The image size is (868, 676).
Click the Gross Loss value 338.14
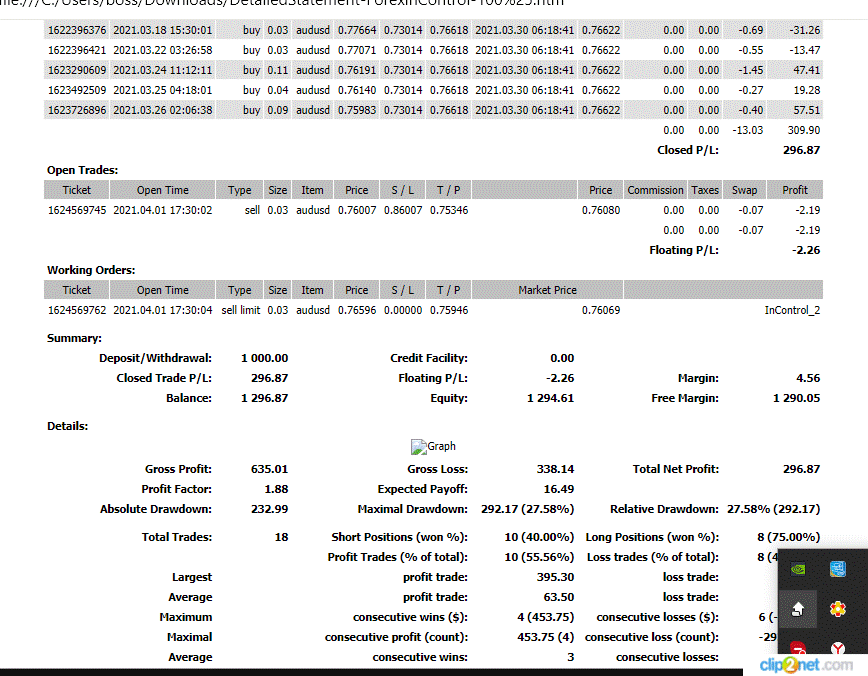[x=555, y=469]
